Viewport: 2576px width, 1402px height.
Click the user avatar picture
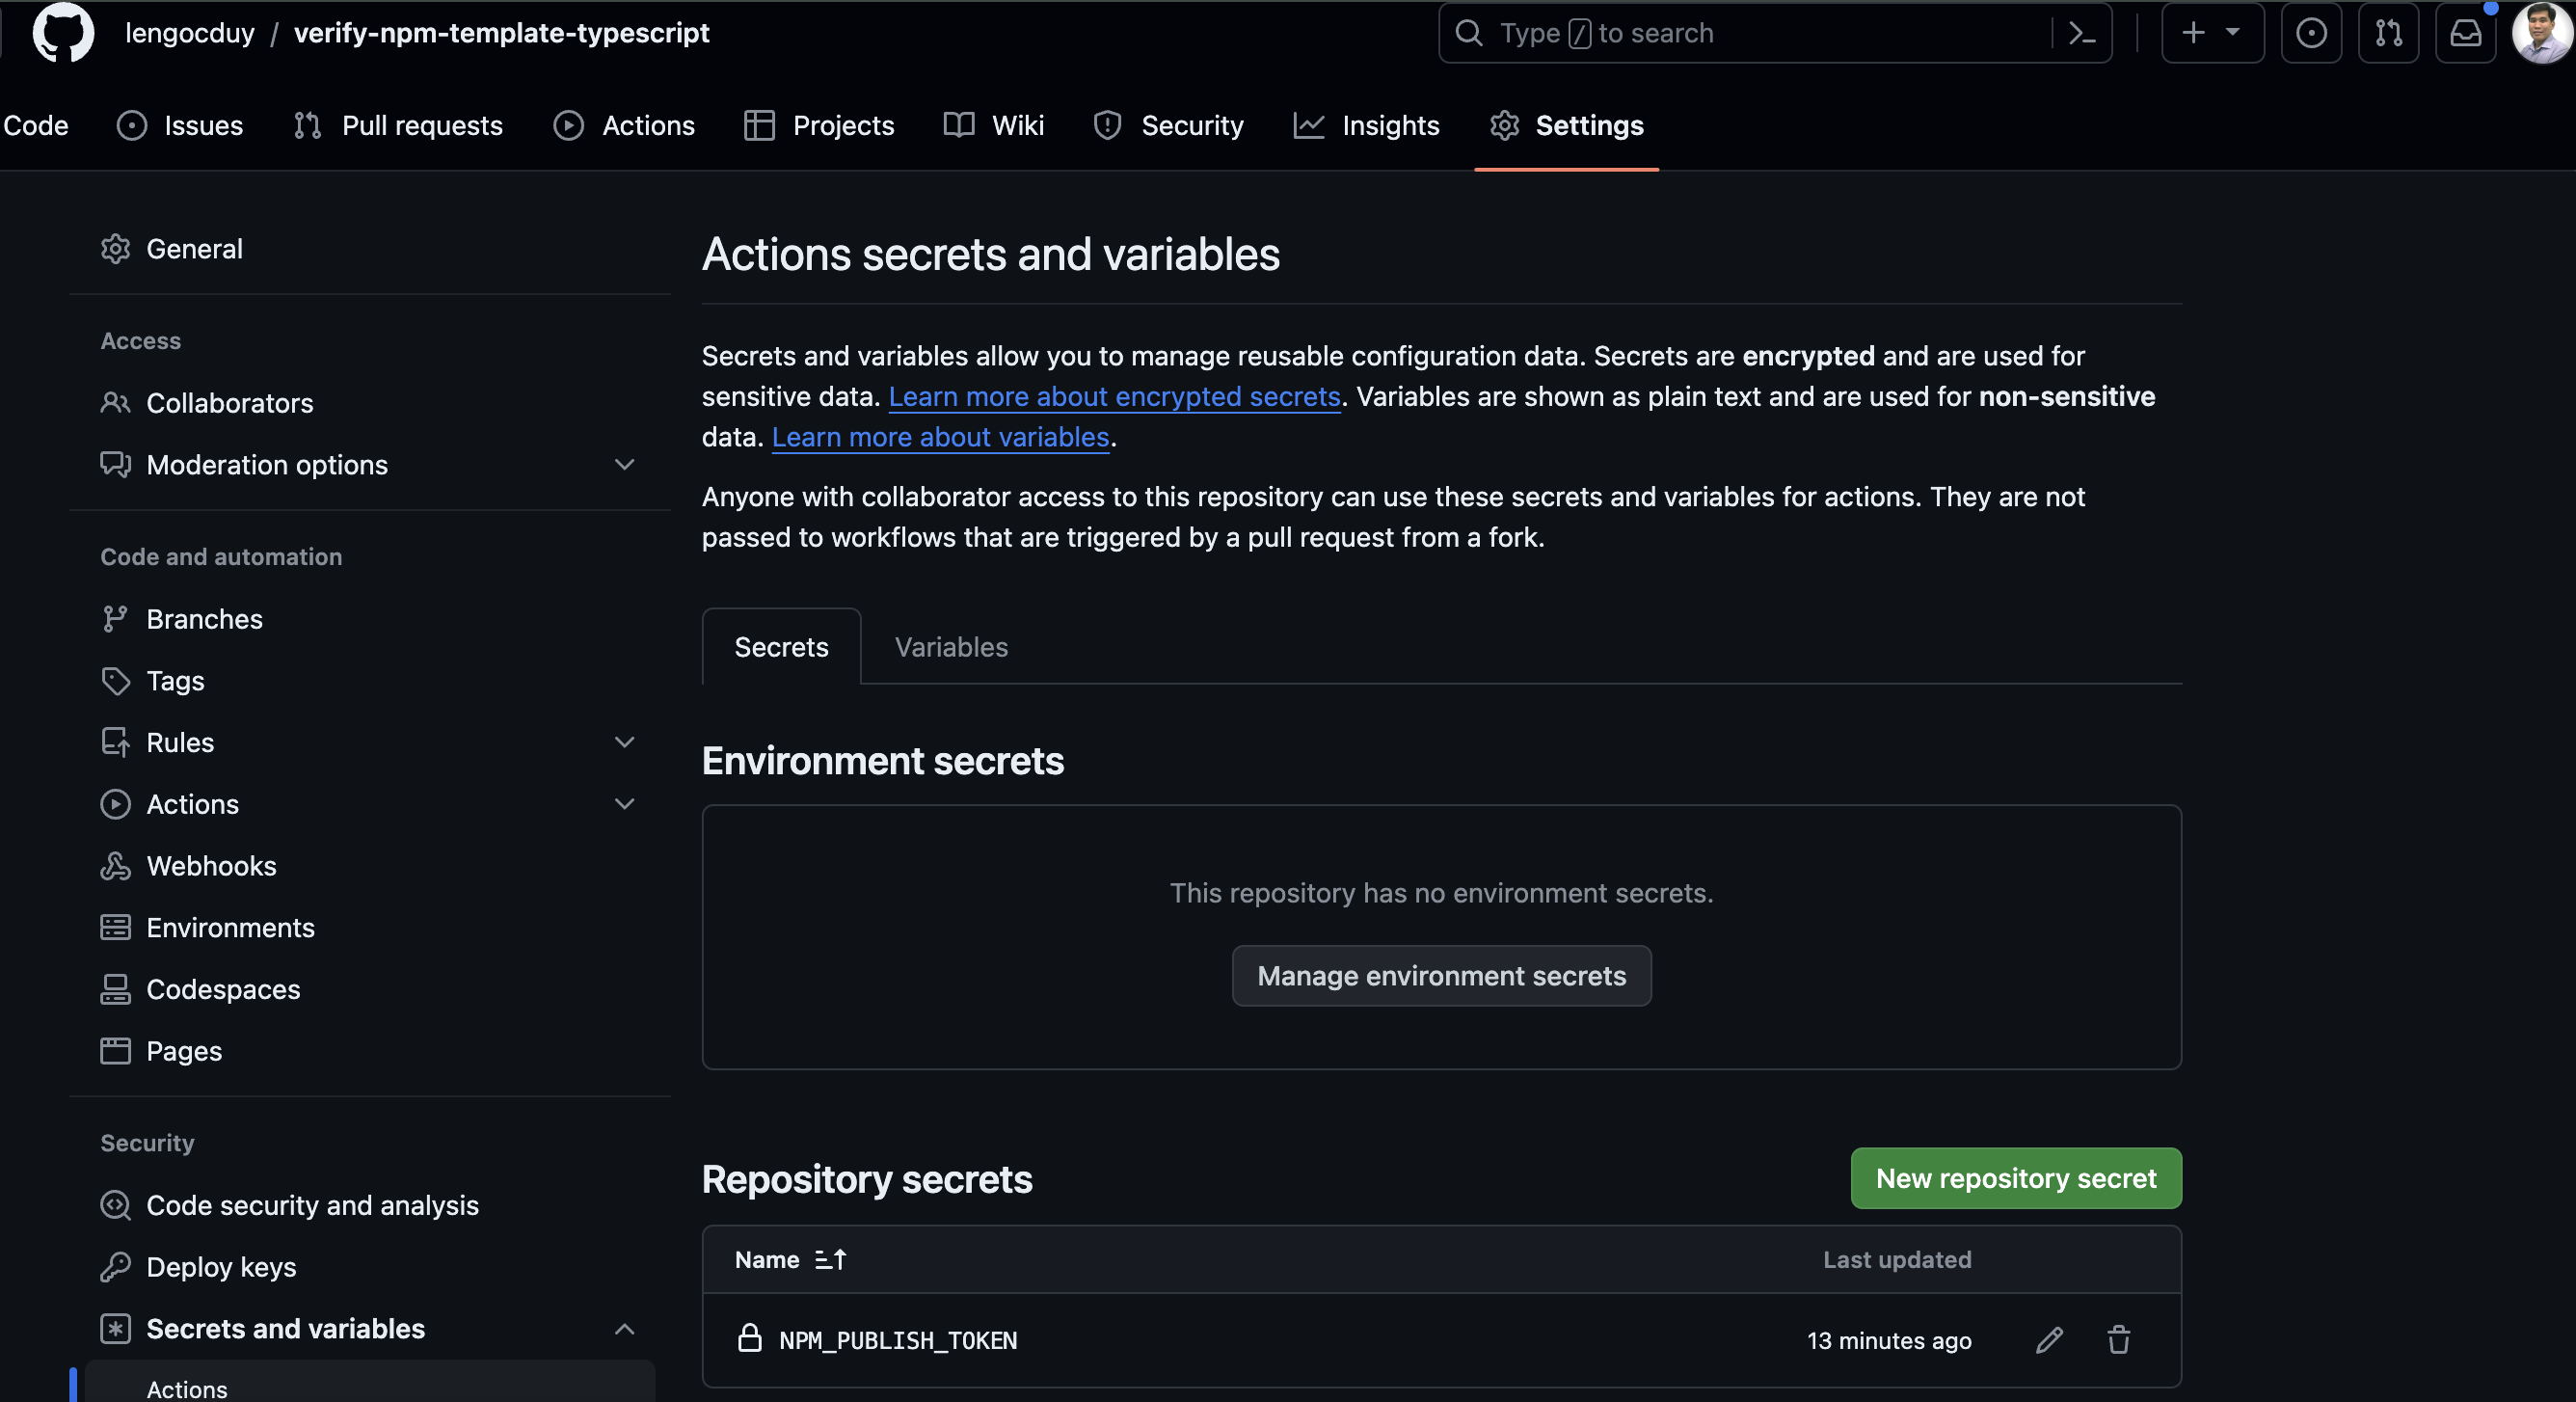coord(2541,33)
